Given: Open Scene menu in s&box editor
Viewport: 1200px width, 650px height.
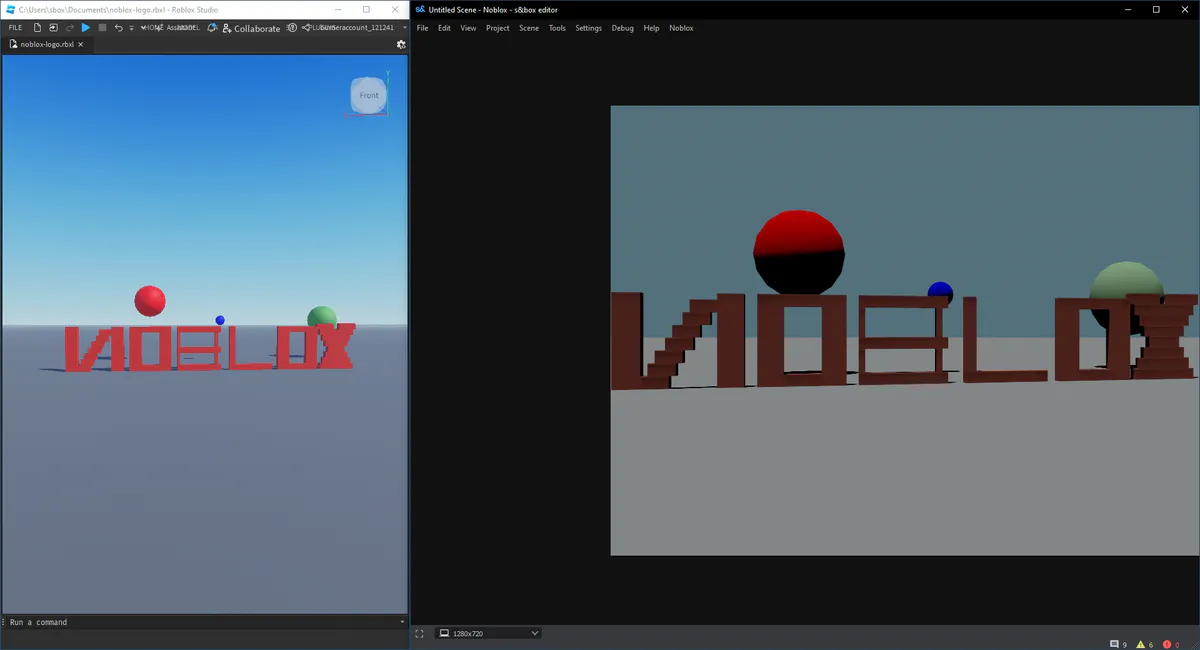Looking at the screenshot, I should [x=529, y=28].
